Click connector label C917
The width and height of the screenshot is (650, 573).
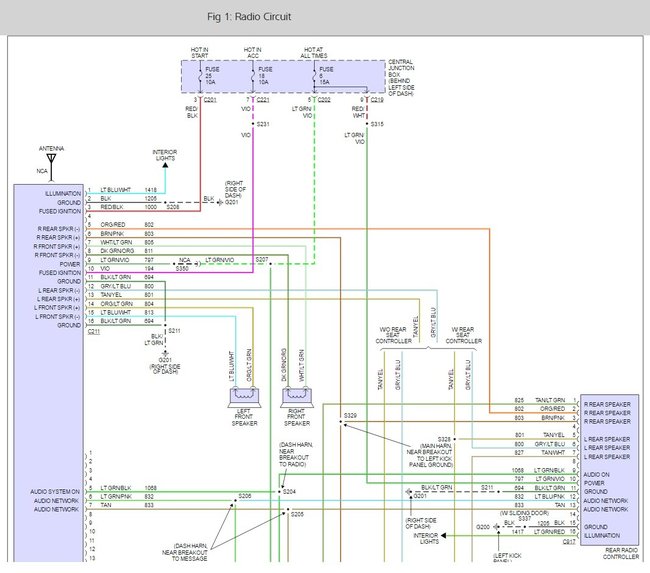569,542
